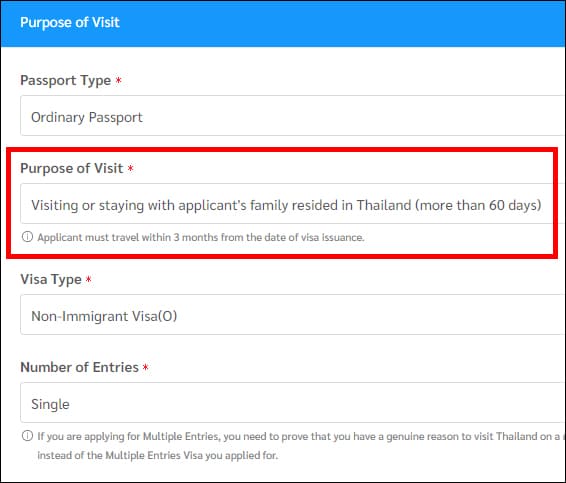566x483 pixels.
Task: Click the 'Purpose of Visit' field label
Action: coord(72,169)
